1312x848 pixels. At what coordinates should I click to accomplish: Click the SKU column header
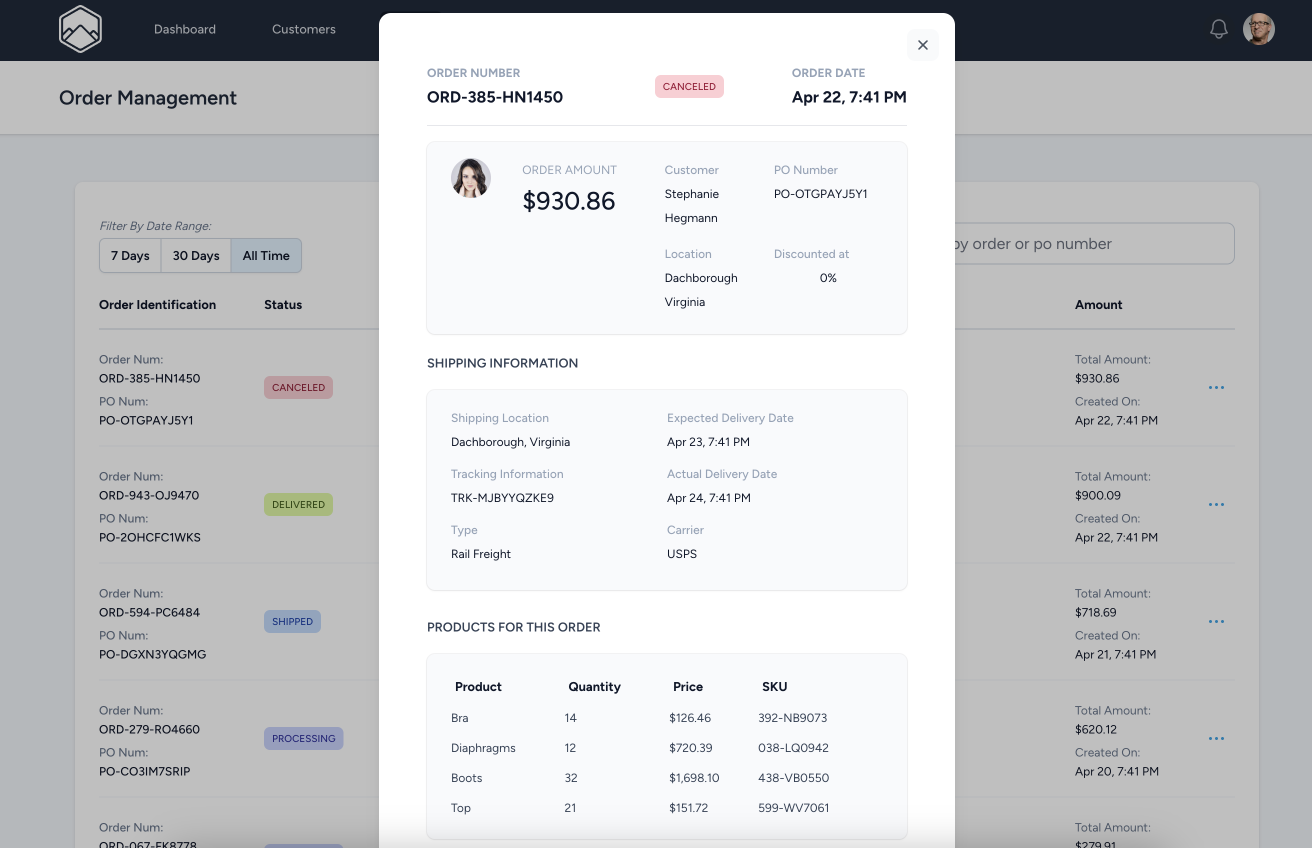(775, 687)
